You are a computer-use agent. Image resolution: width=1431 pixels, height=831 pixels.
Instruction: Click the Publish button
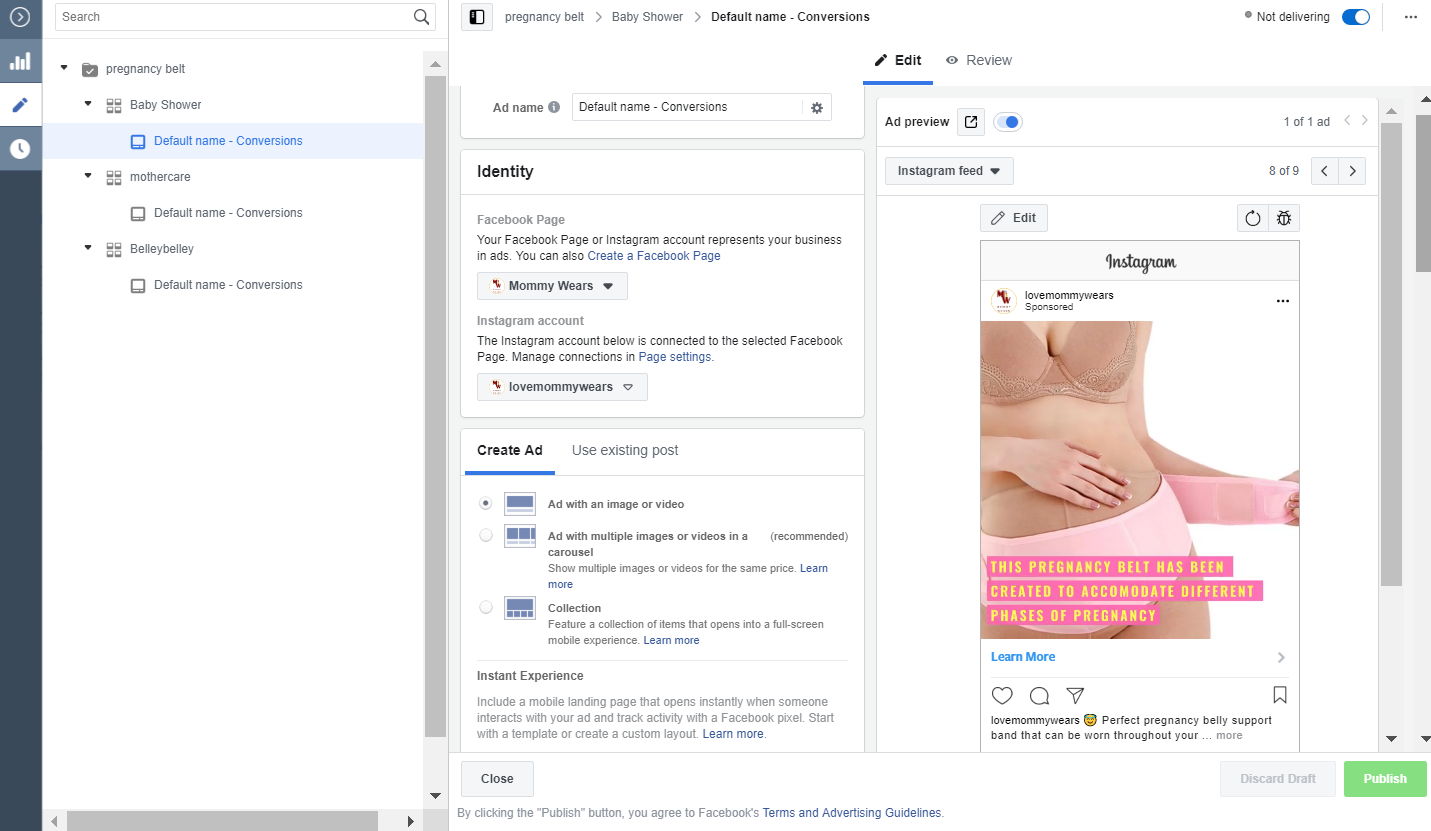(1385, 779)
